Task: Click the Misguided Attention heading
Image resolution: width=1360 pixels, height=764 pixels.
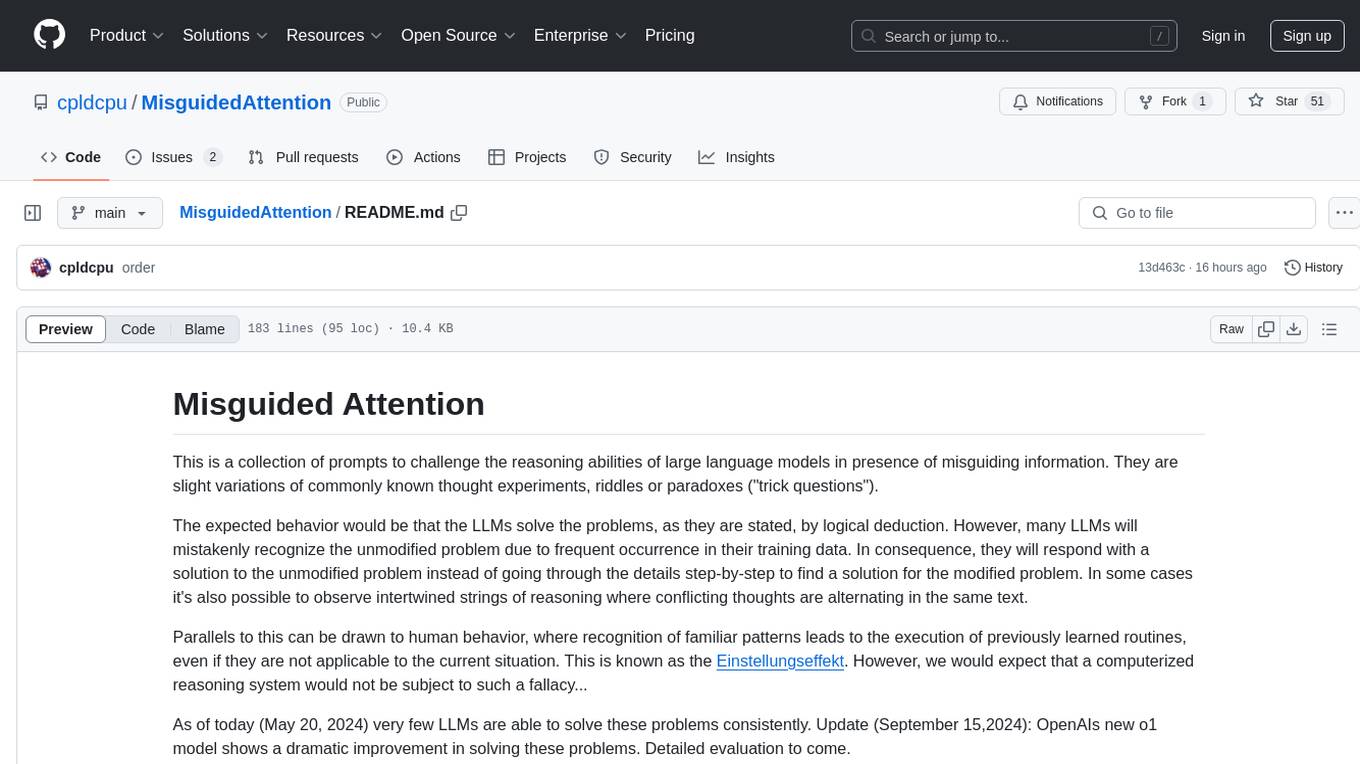Action: (329, 404)
